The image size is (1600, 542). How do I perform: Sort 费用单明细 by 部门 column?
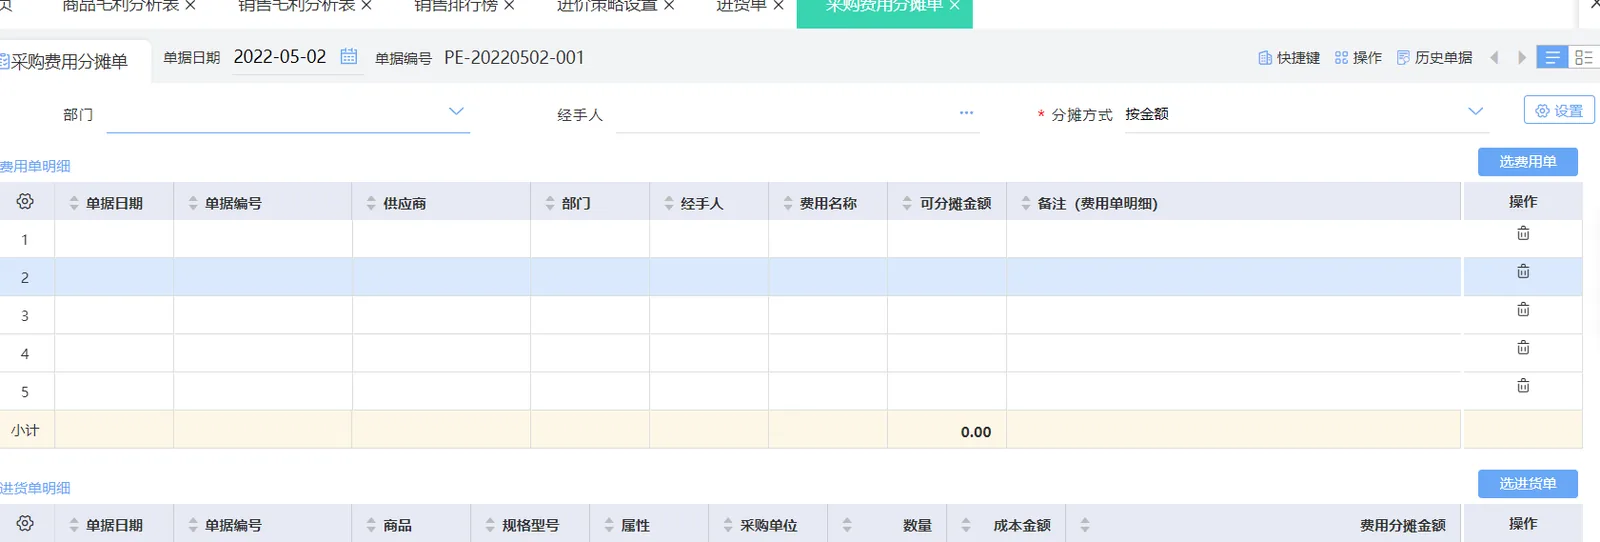pos(550,203)
